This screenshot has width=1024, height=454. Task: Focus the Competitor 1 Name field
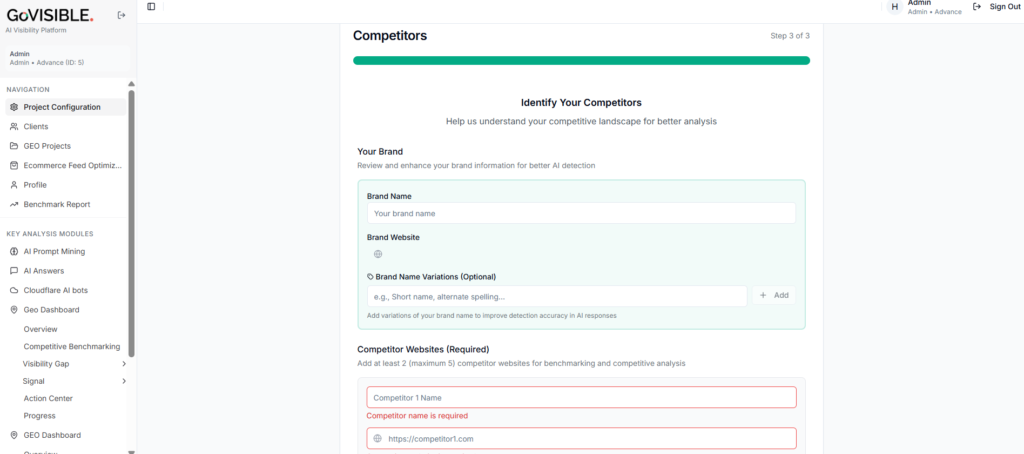point(581,397)
